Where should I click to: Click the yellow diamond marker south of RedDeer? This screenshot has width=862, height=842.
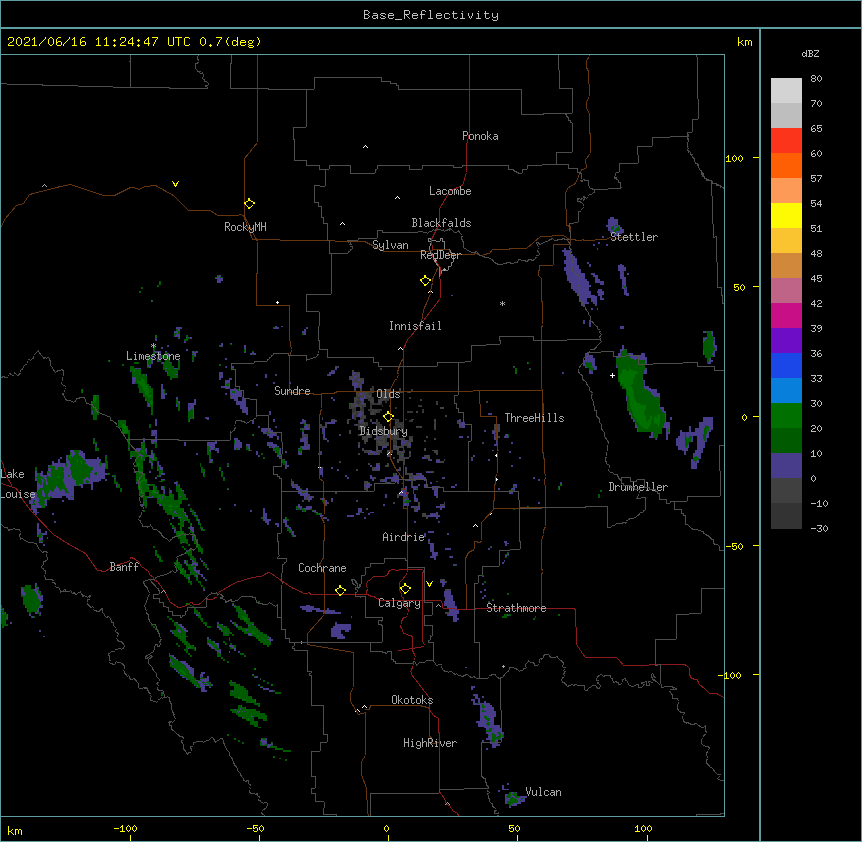(425, 281)
